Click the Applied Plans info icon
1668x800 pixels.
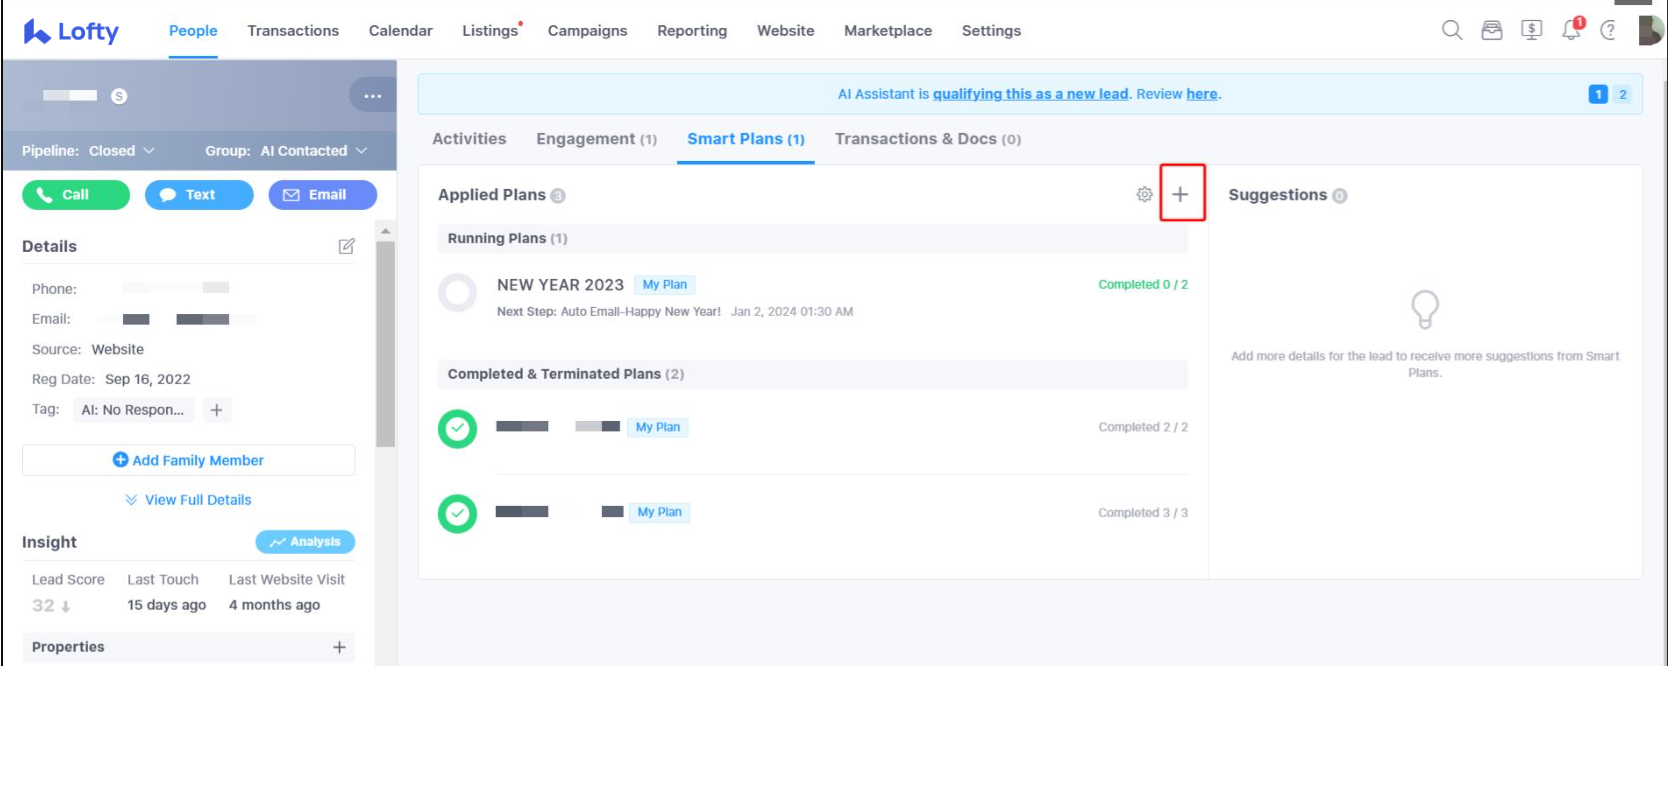[x=558, y=196]
